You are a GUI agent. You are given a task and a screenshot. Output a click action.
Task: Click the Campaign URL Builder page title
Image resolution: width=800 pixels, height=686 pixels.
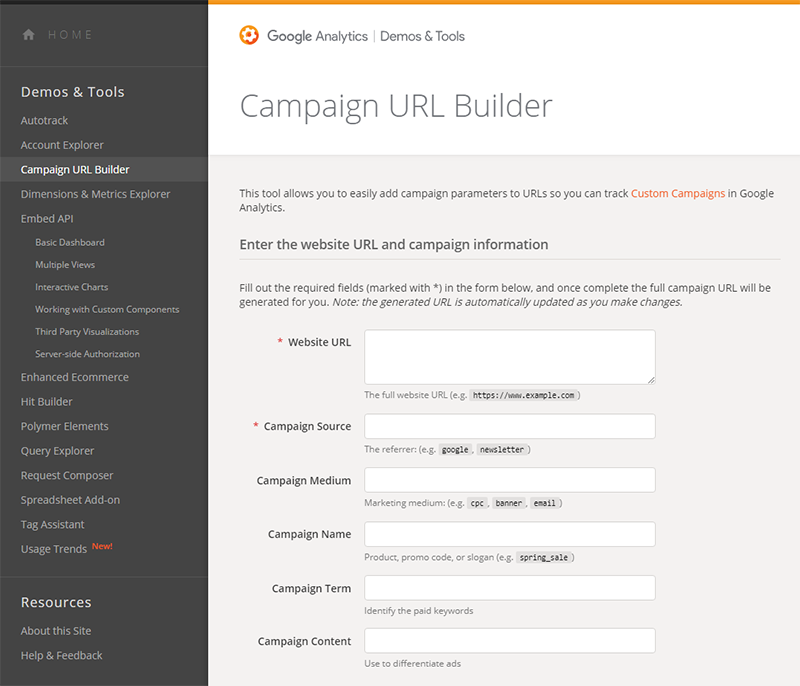396,106
